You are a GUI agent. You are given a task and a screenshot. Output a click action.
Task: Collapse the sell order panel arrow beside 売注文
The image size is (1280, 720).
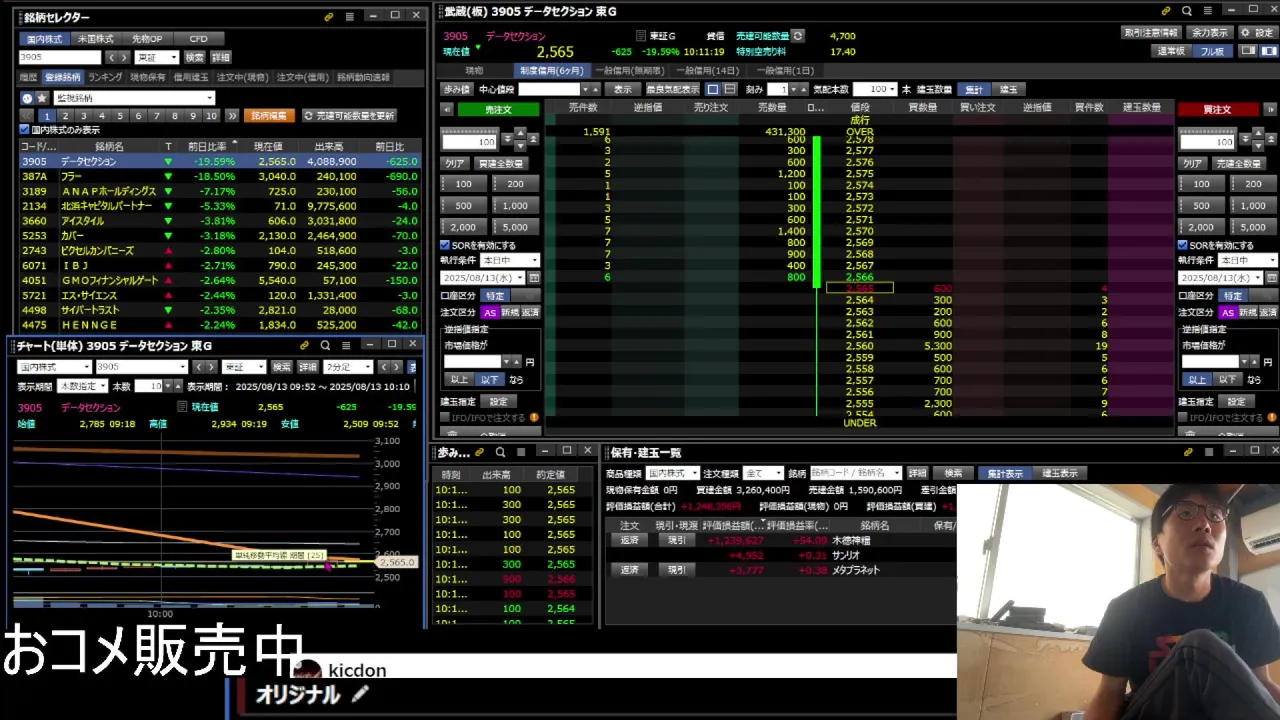(x=447, y=109)
